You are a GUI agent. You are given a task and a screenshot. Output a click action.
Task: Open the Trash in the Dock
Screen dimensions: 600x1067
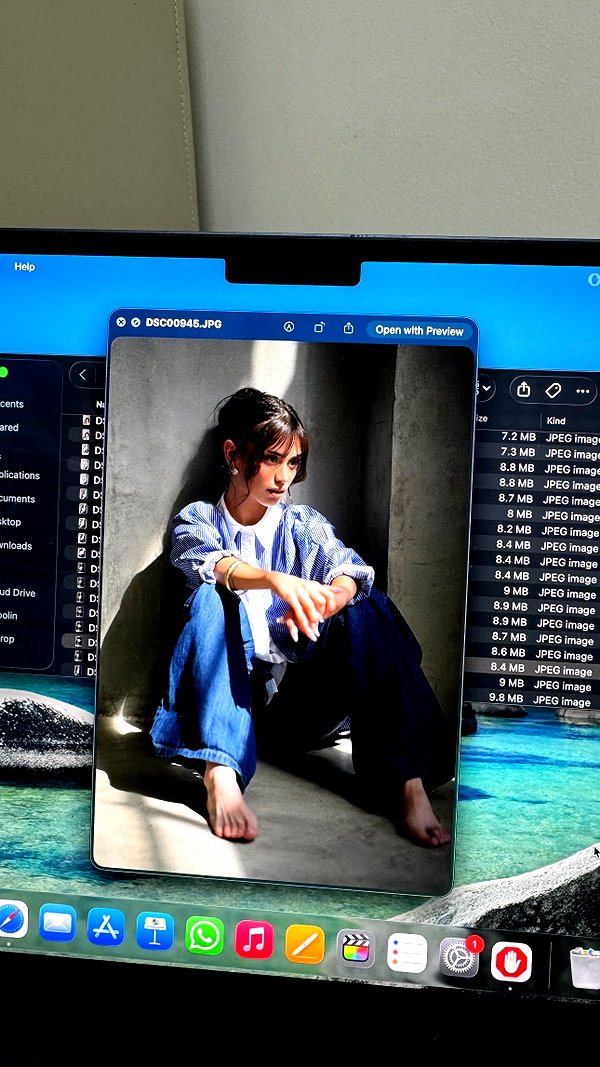click(585, 968)
